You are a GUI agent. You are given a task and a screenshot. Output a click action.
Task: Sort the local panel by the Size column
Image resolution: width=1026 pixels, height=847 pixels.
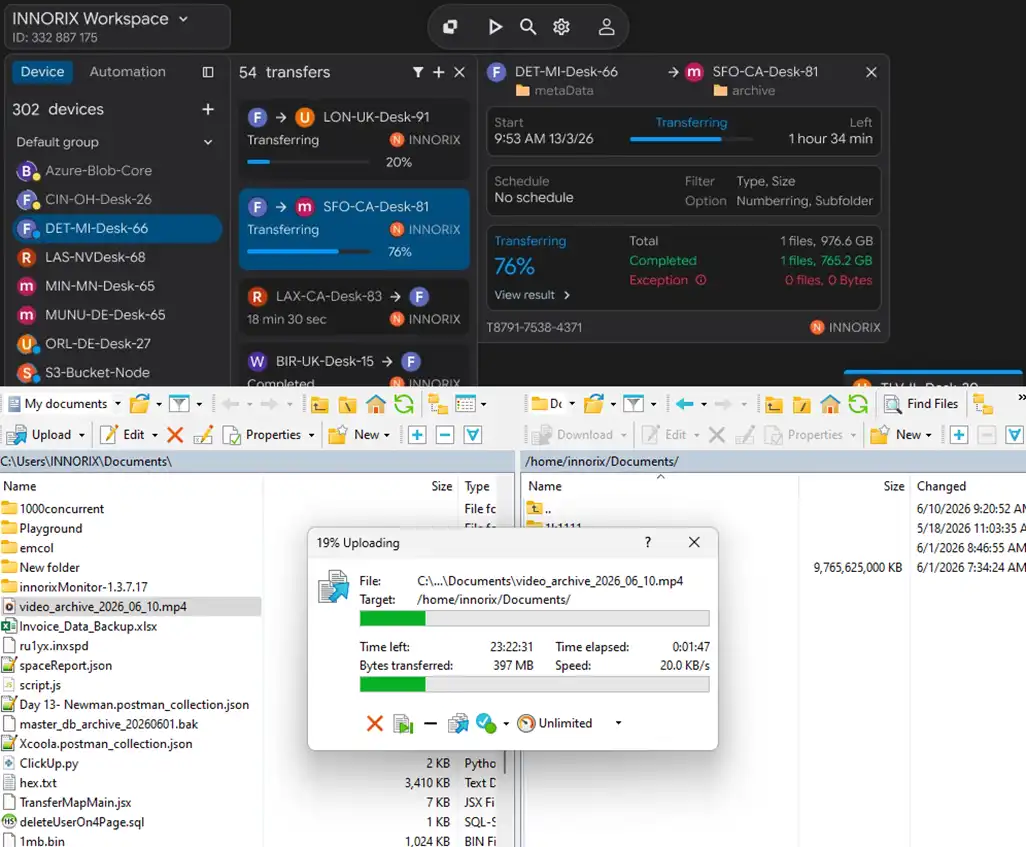[442, 486]
